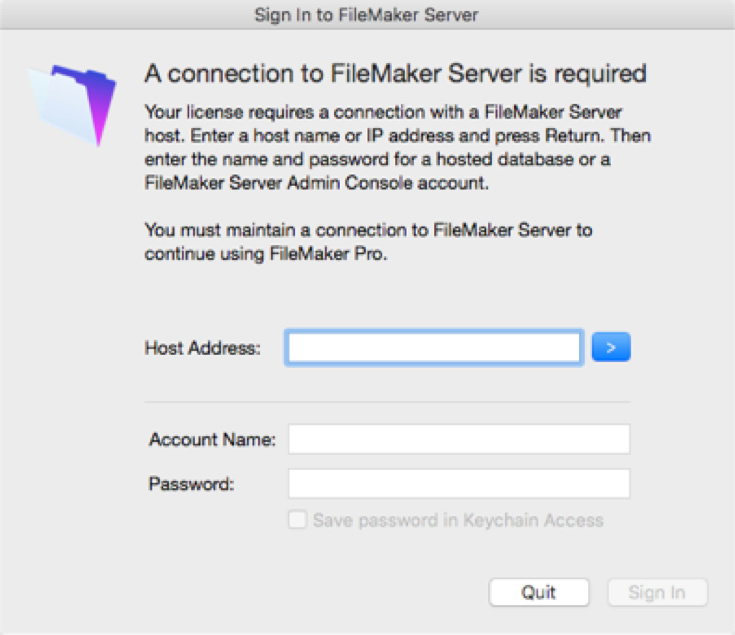Click the line starting You must maintain a connection
The width and height of the screenshot is (735, 635).
pyautogui.click(x=368, y=230)
